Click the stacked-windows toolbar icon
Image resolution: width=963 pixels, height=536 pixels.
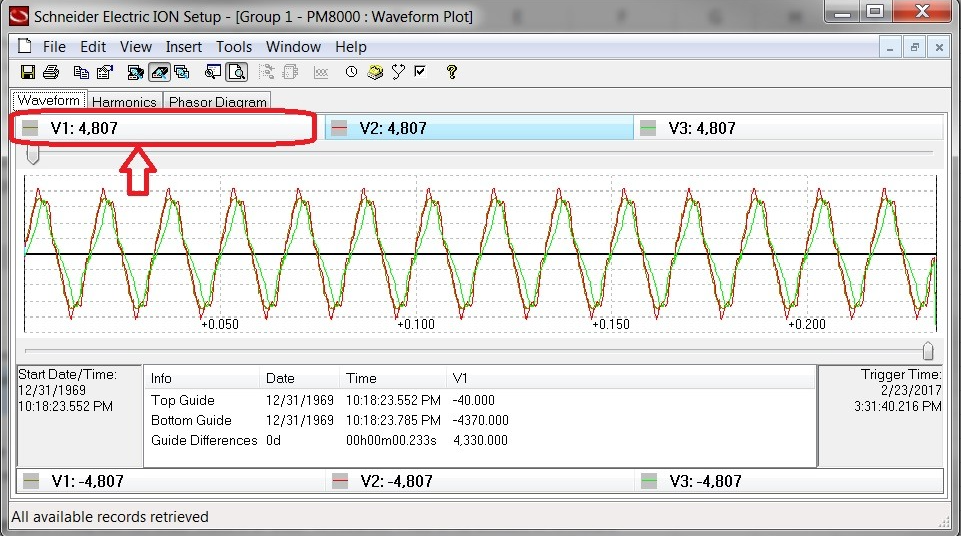click(x=182, y=72)
